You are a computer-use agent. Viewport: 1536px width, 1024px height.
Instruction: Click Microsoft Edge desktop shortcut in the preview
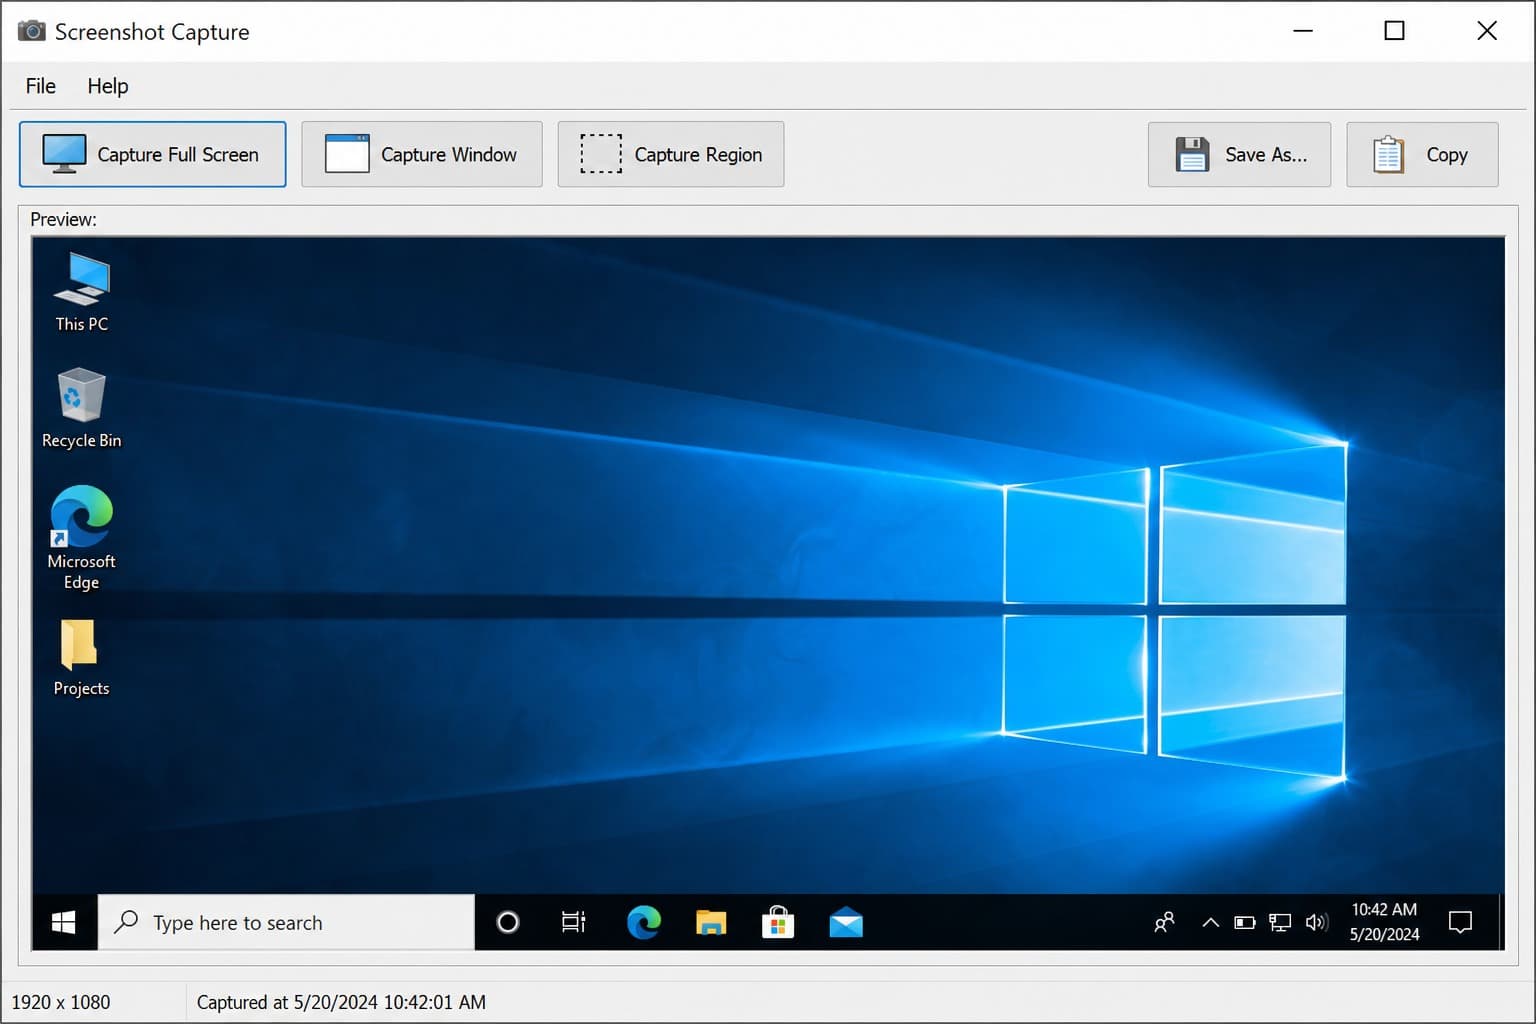[x=82, y=538]
